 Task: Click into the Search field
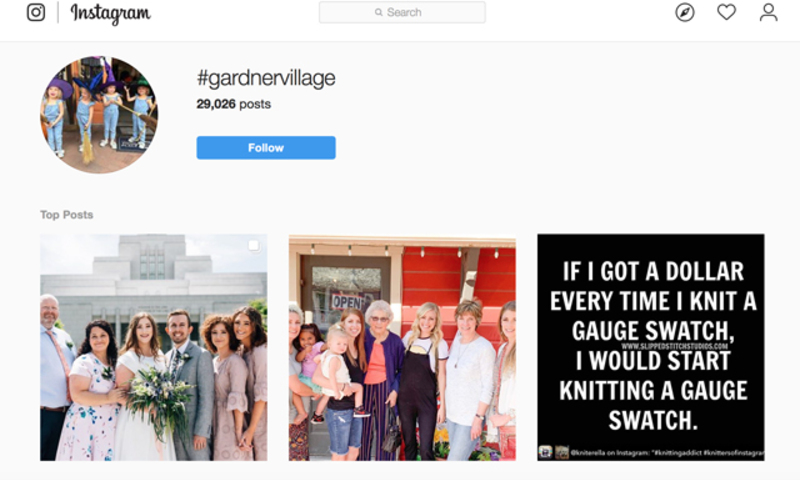coord(402,12)
